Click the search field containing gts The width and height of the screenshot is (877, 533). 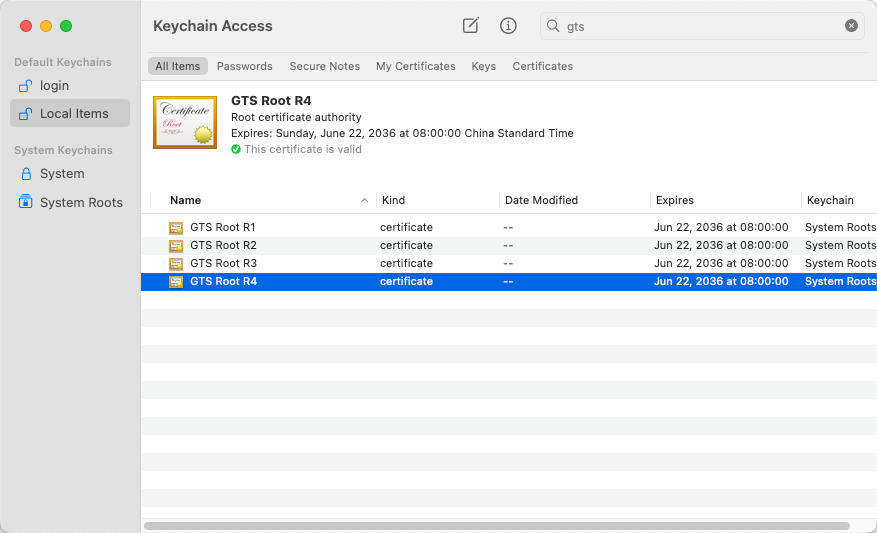pos(700,26)
